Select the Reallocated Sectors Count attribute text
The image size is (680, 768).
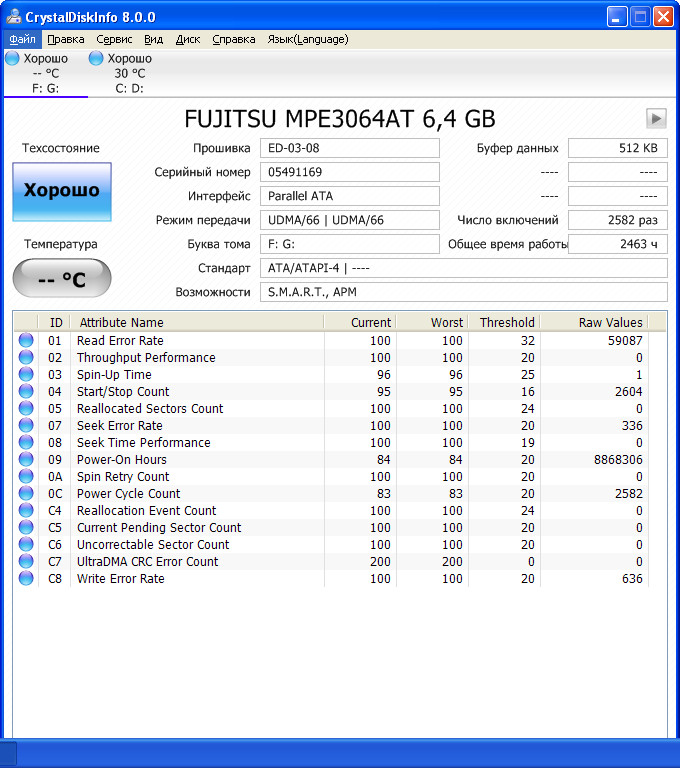pyautogui.click(x=150, y=408)
